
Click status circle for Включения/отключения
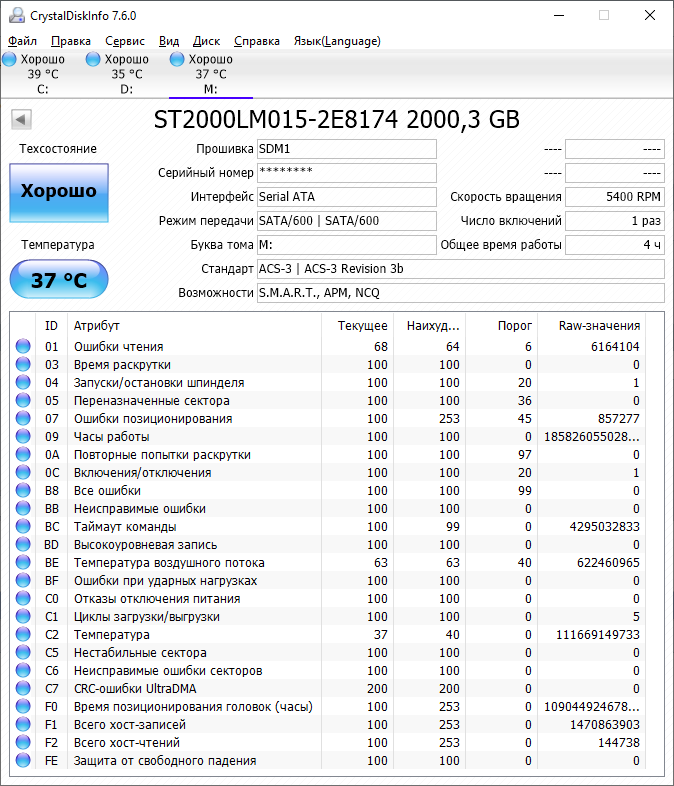click(23, 473)
